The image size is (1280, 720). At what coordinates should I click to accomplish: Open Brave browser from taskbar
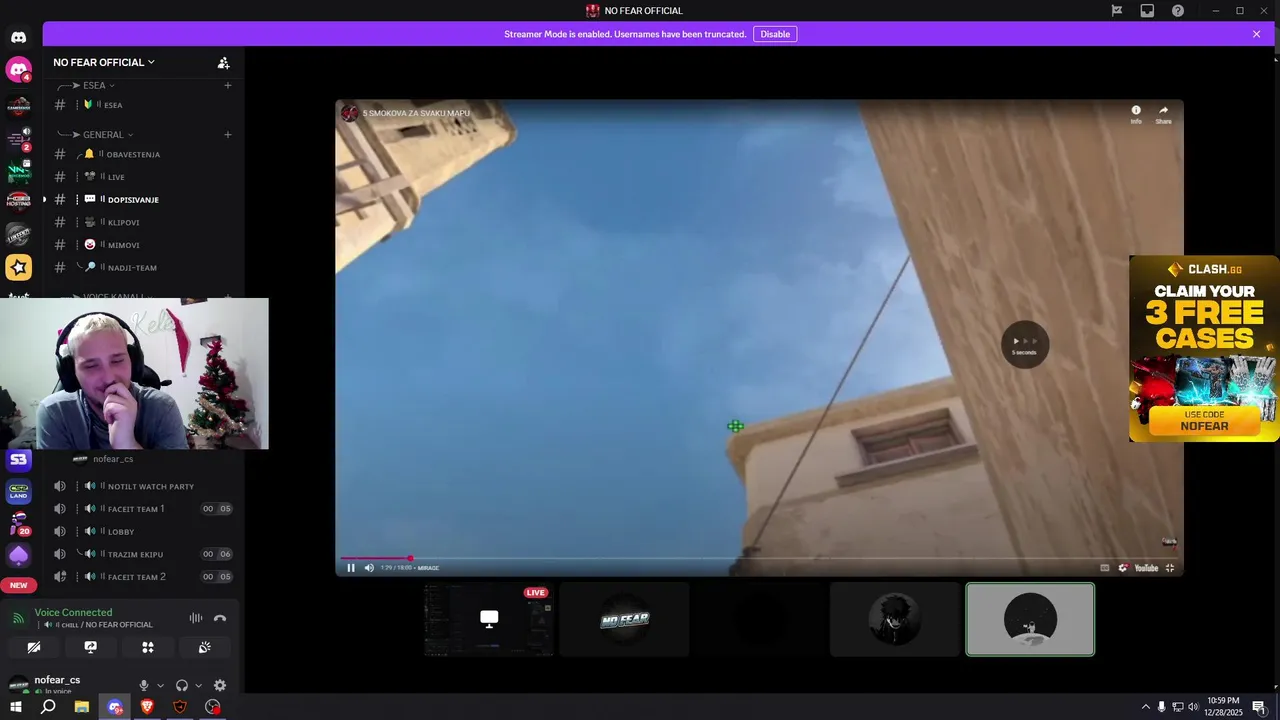click(147, 707)
